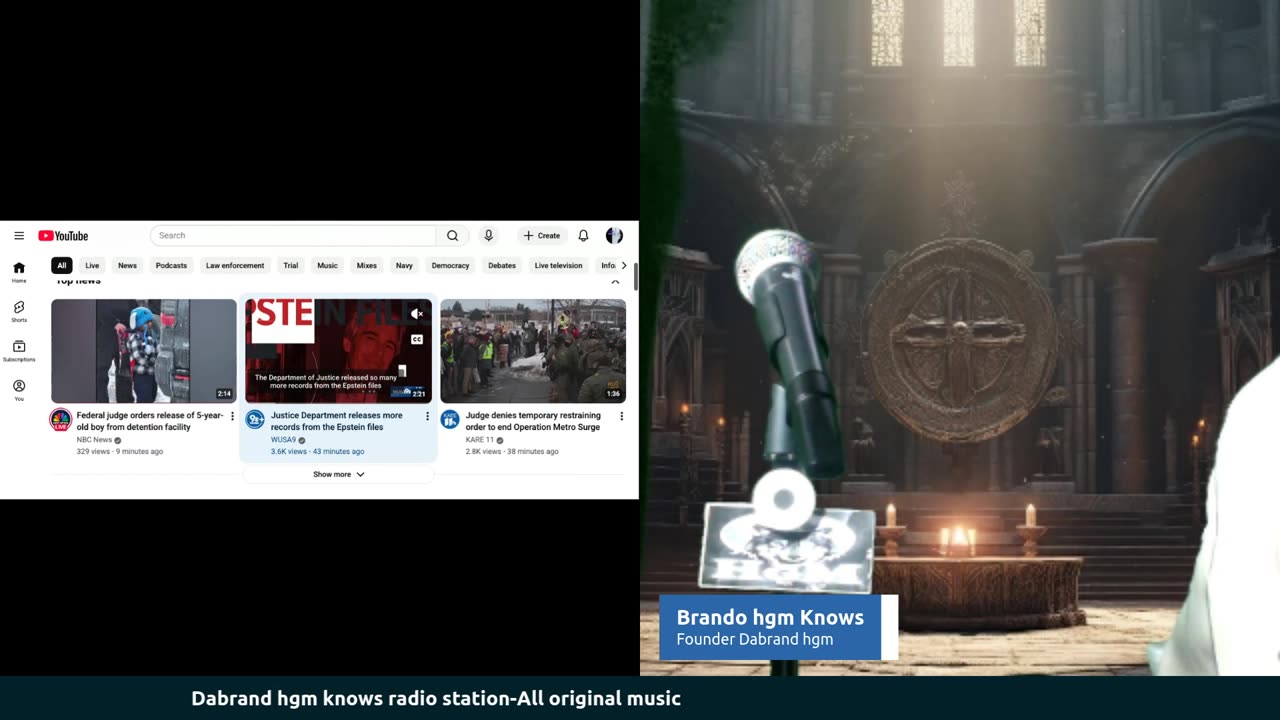Click '329 views • 9 minutes ago' text
Viewport: 1280px width, 720px height.
[x=120, y=452]
